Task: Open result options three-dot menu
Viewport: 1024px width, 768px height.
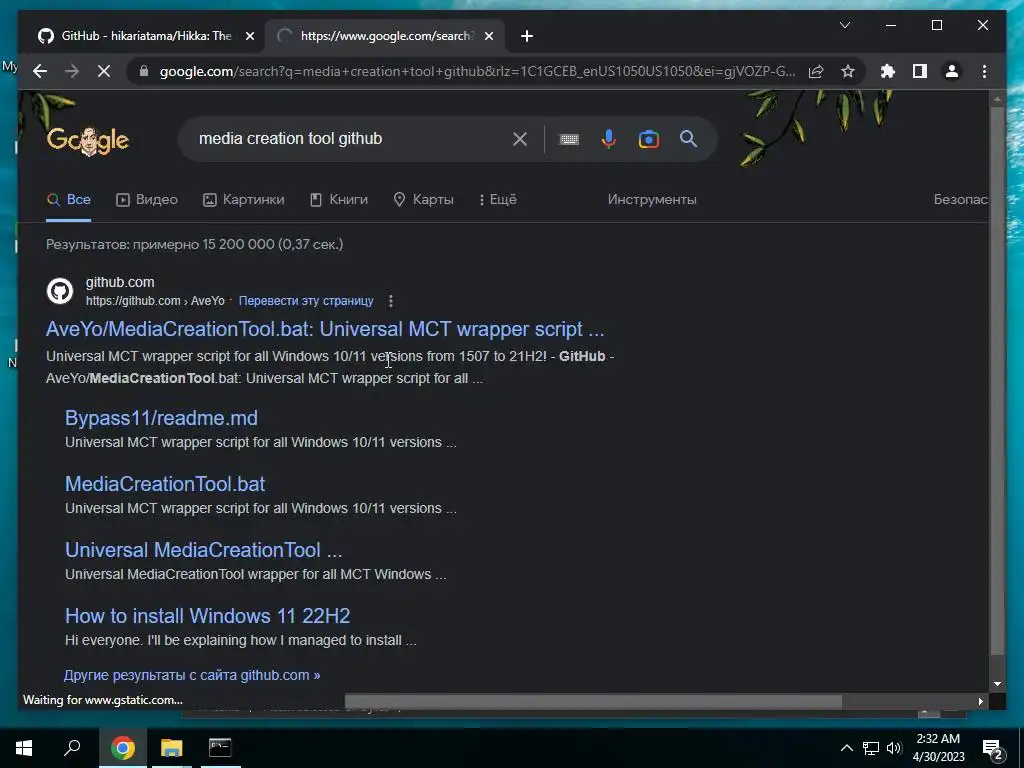Action: [391, 301]
